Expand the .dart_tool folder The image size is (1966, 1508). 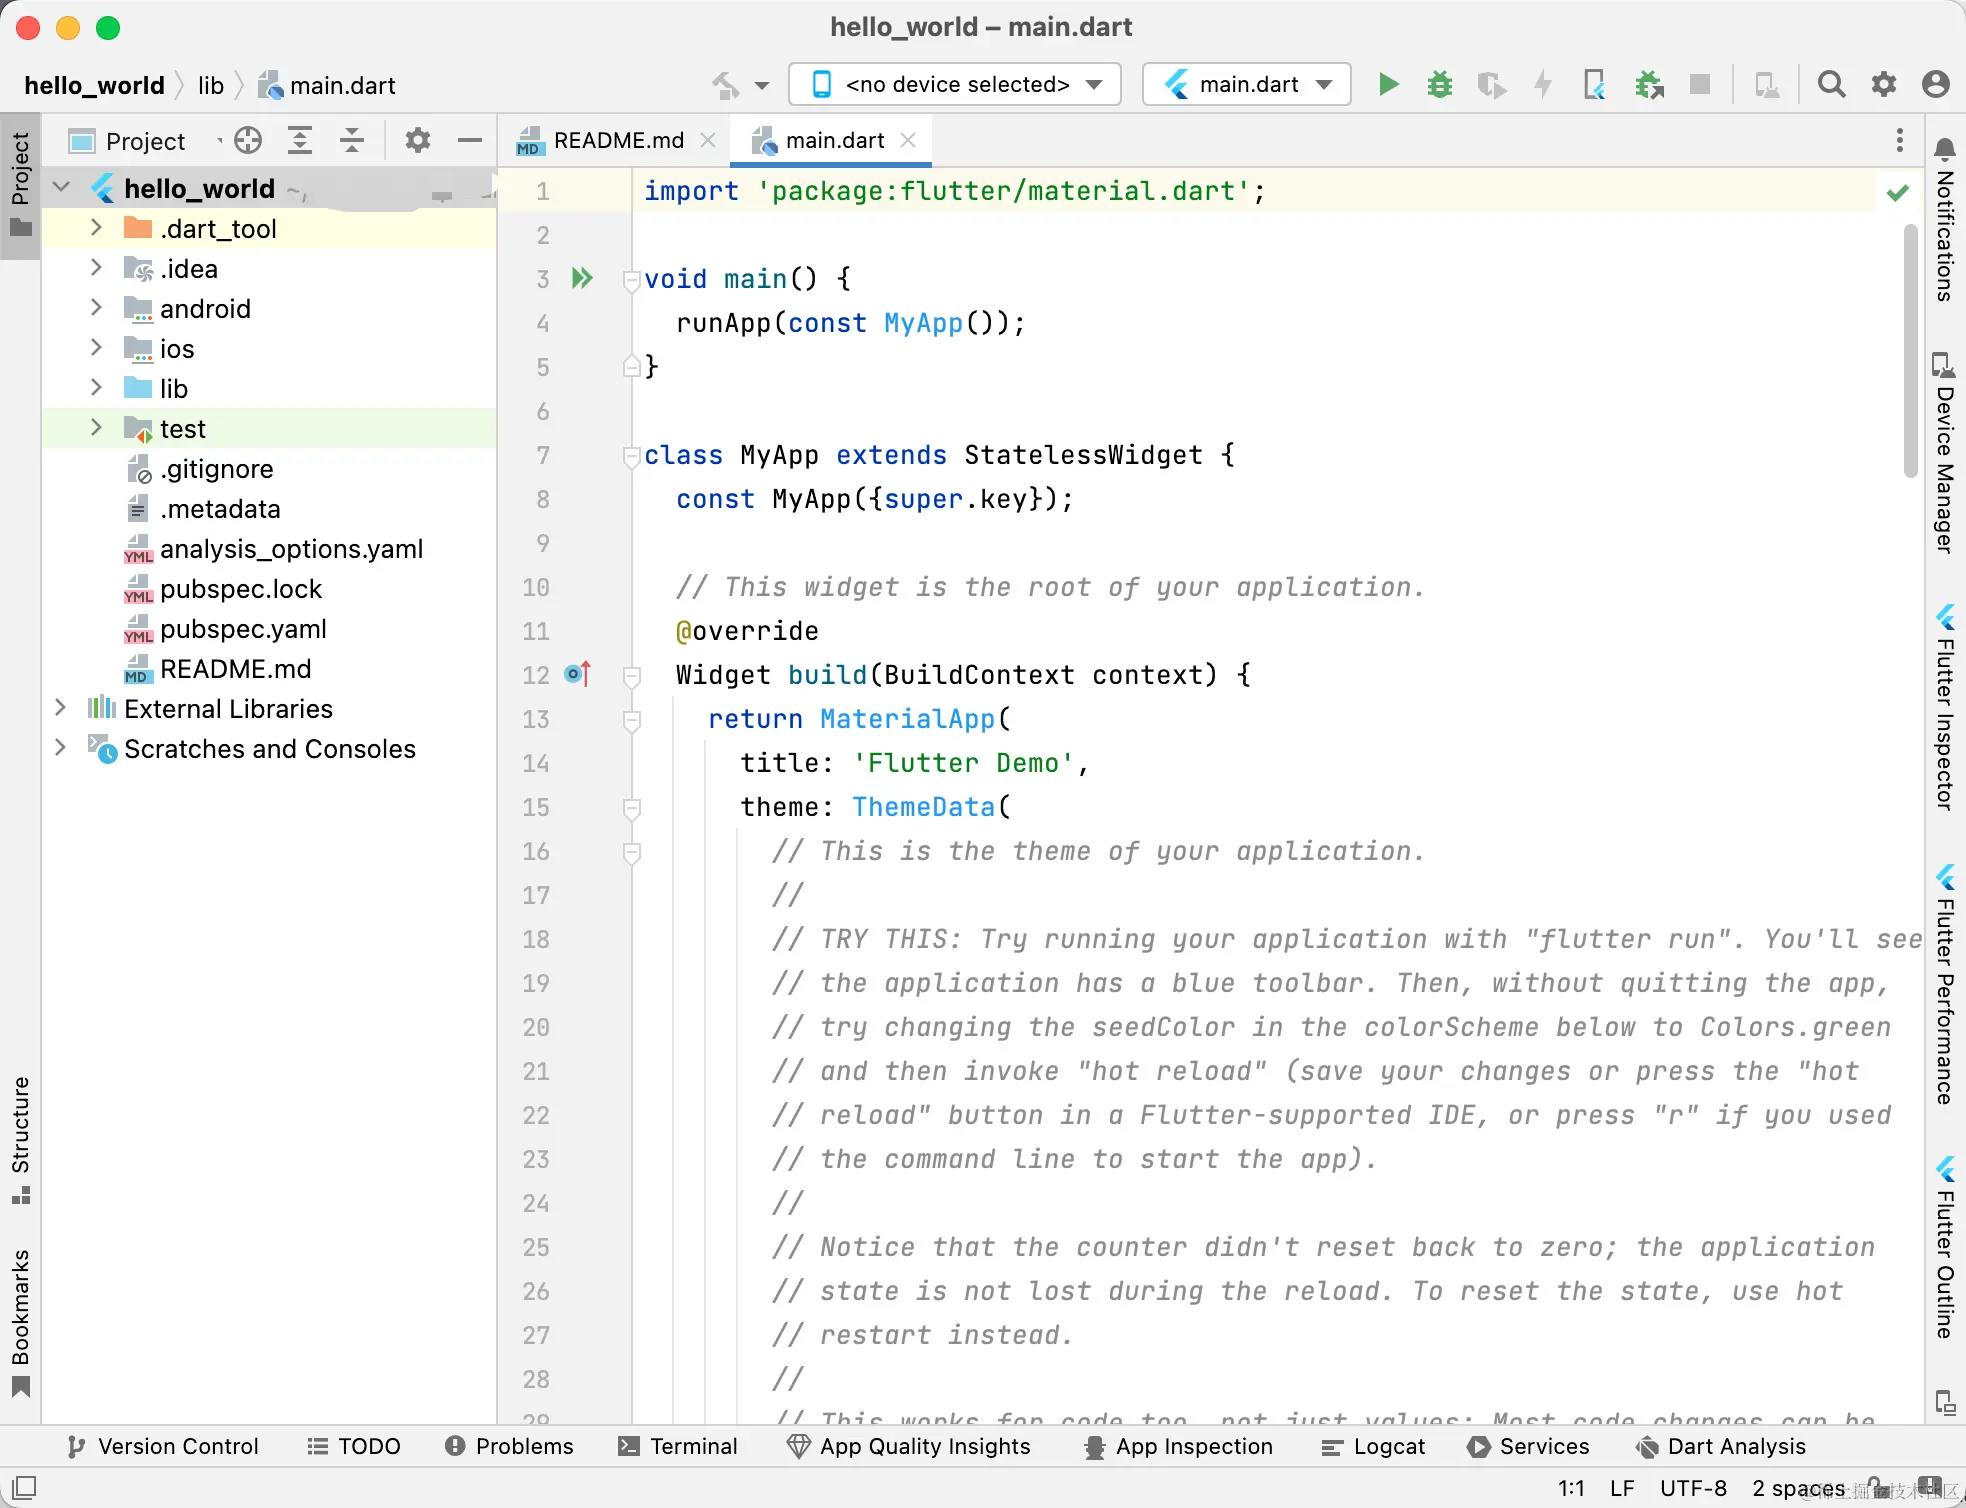tap(96, 227)
